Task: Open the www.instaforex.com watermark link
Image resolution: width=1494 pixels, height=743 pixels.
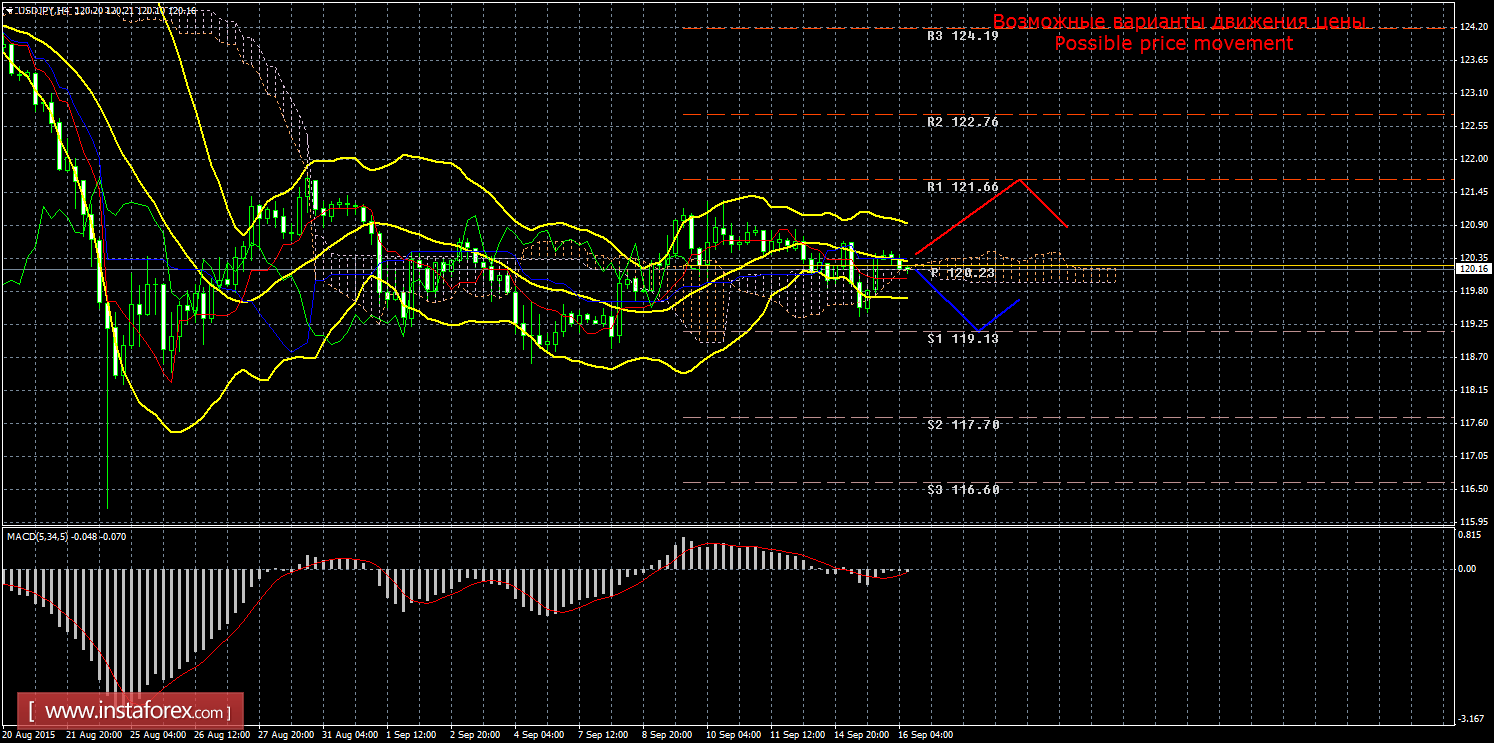Action: coord(136,712)
